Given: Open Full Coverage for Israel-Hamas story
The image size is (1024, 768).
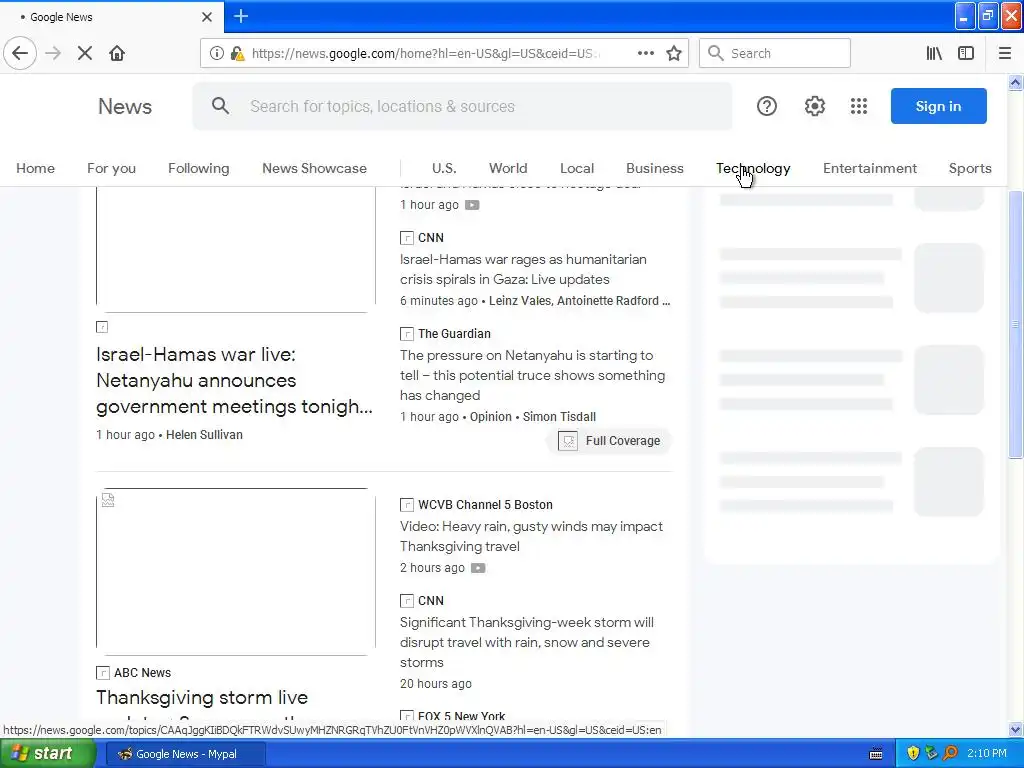Looking at the screenshot, I should [609, 441].
